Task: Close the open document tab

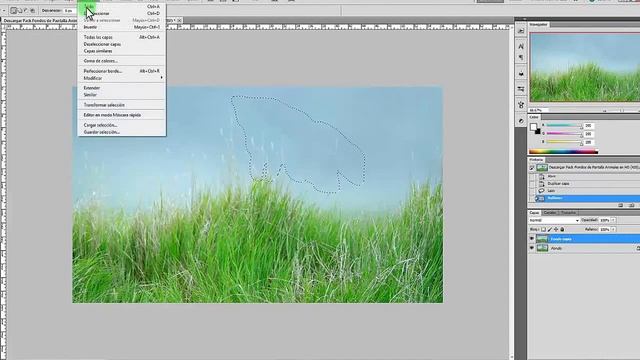Action: click(x=179, y=20)
